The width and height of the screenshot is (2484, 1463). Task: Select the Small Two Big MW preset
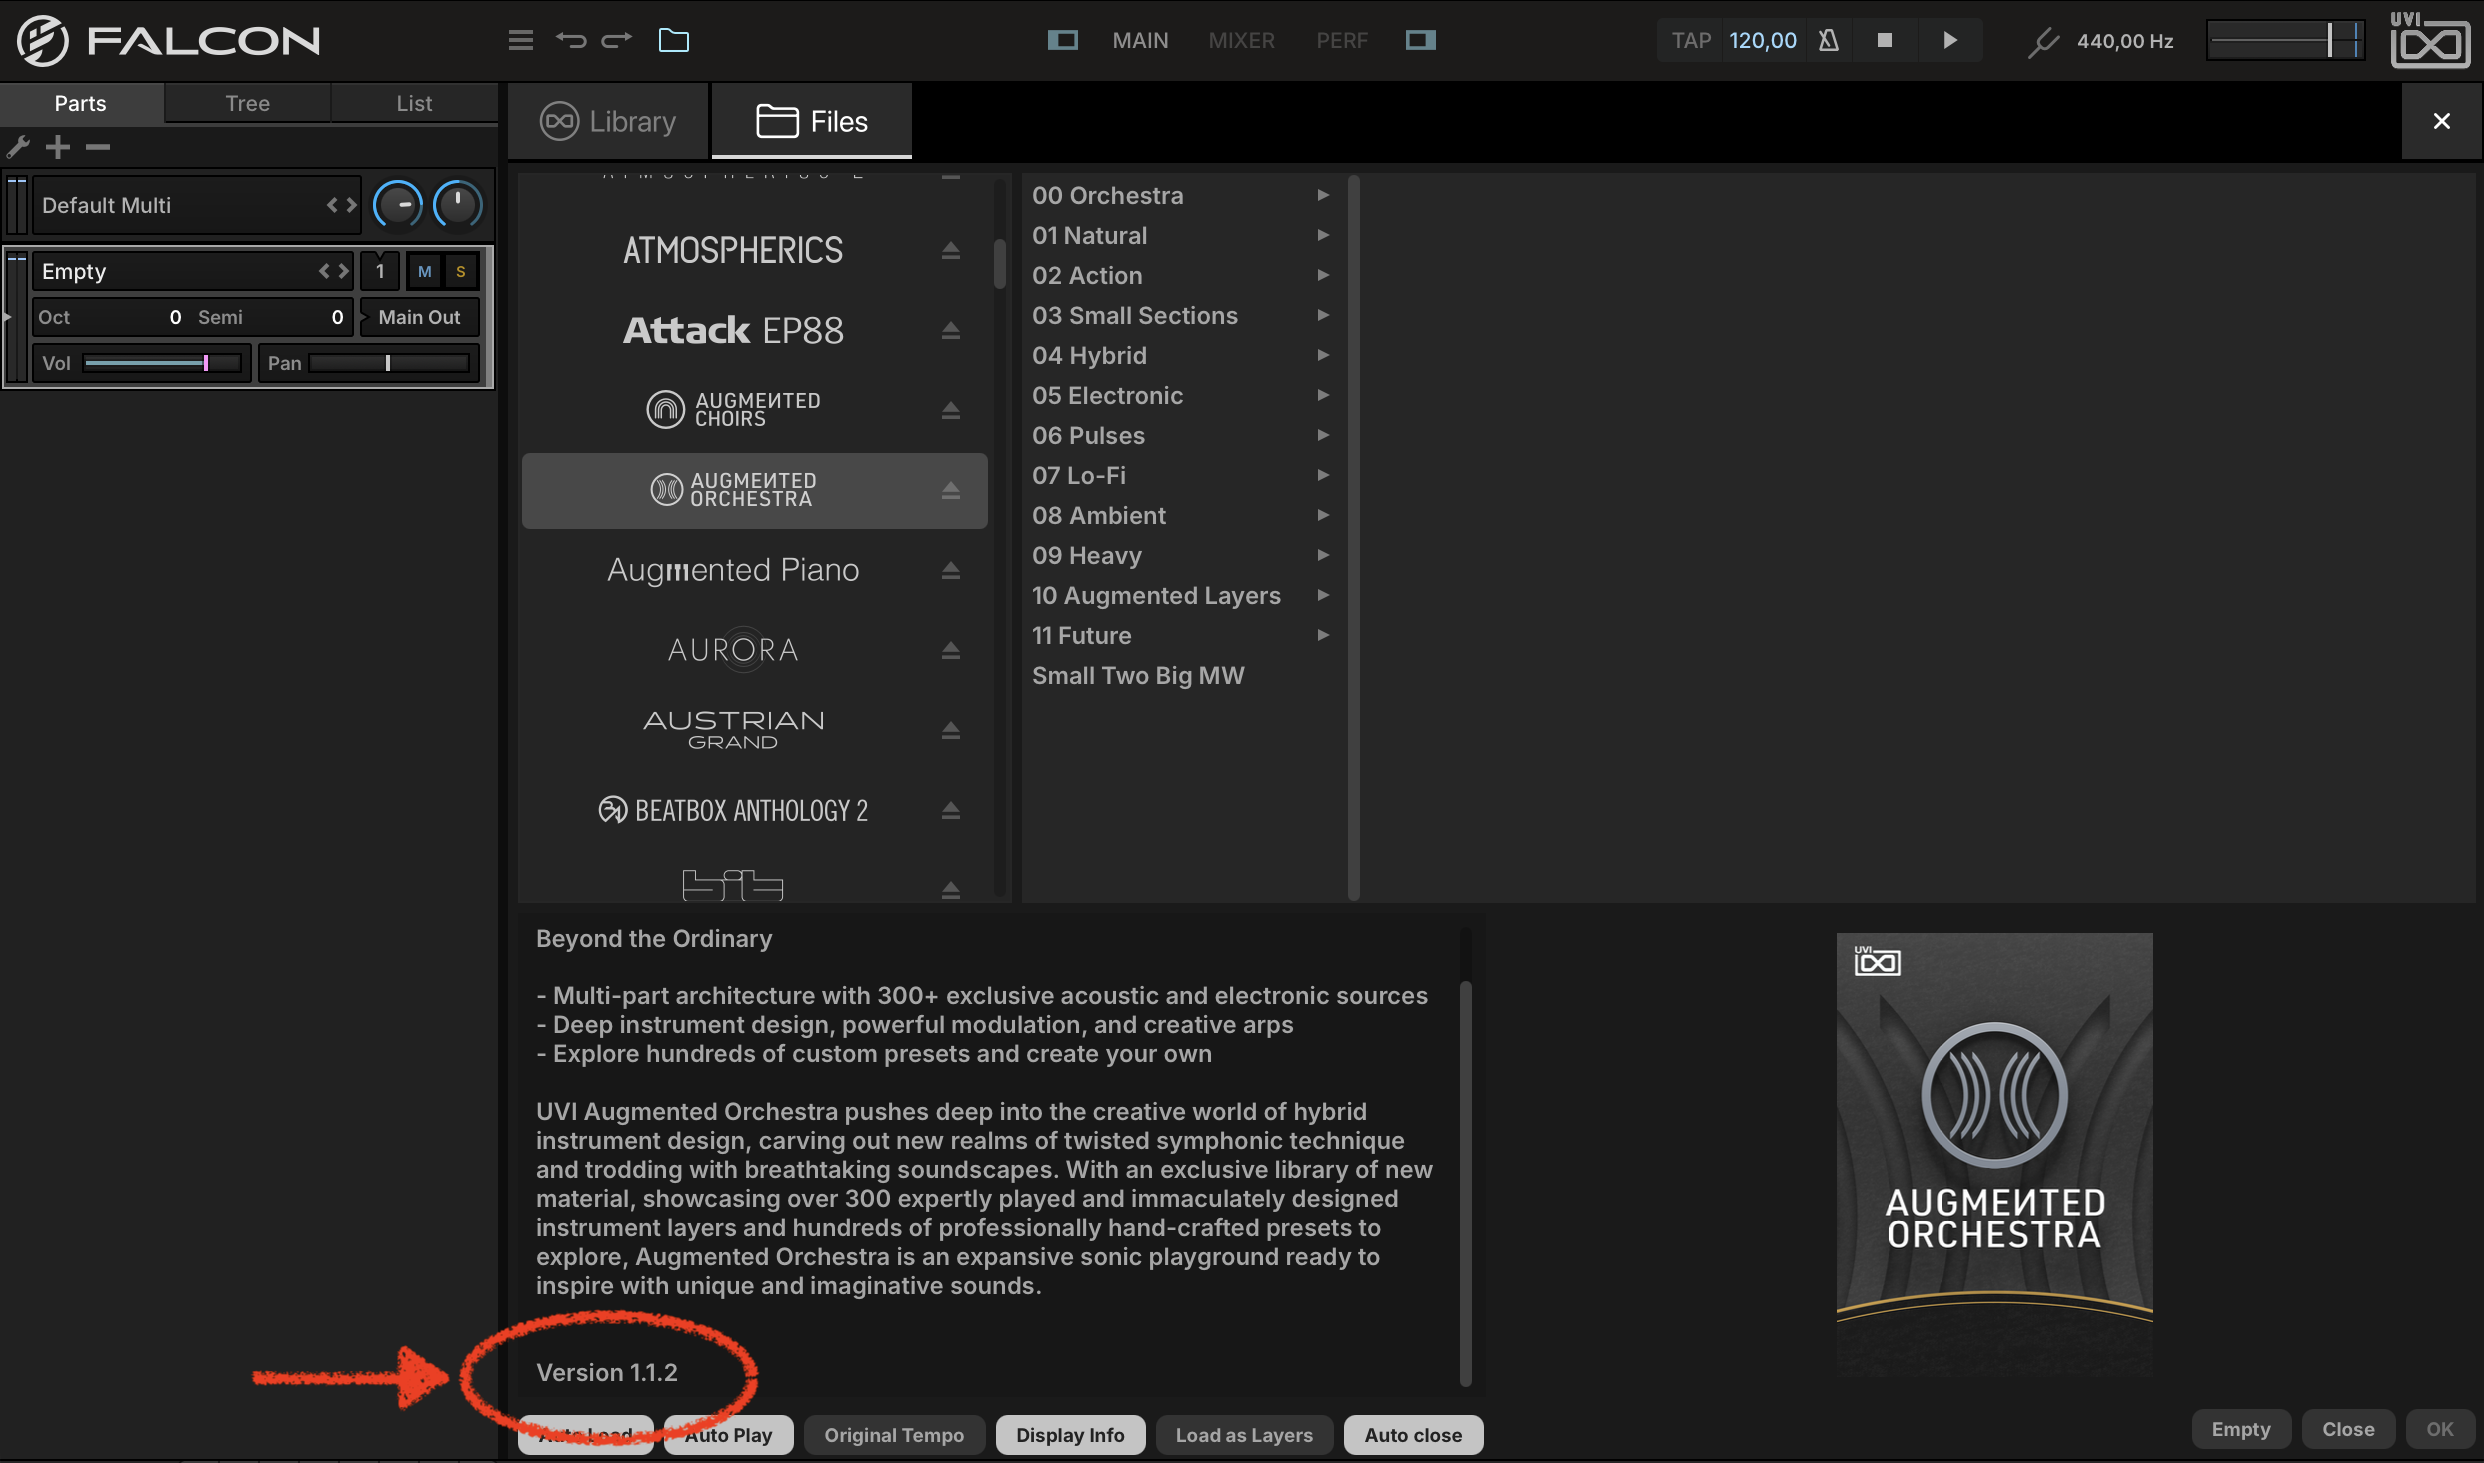tap(1138, 675)
